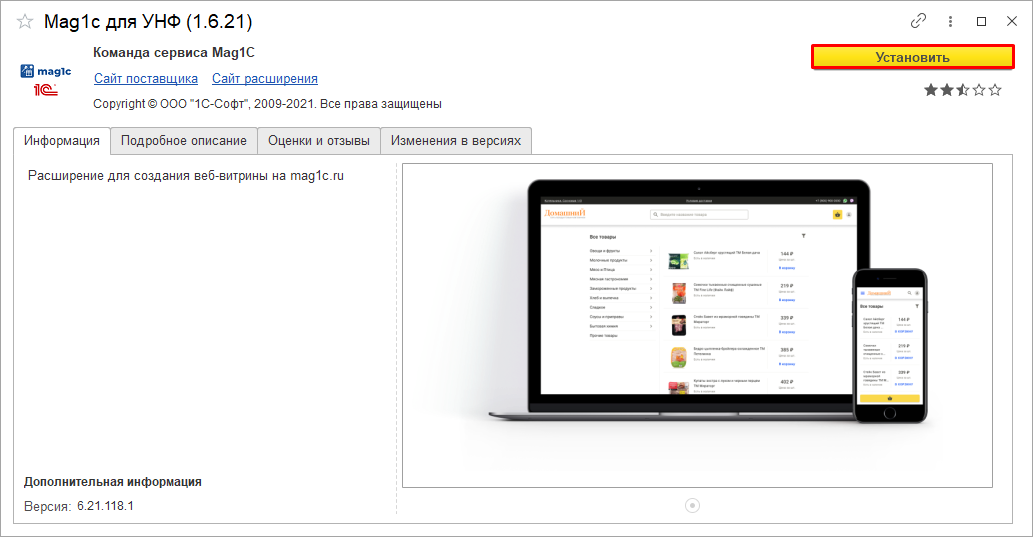Open the Подробное описание tab

pos(184,141)
